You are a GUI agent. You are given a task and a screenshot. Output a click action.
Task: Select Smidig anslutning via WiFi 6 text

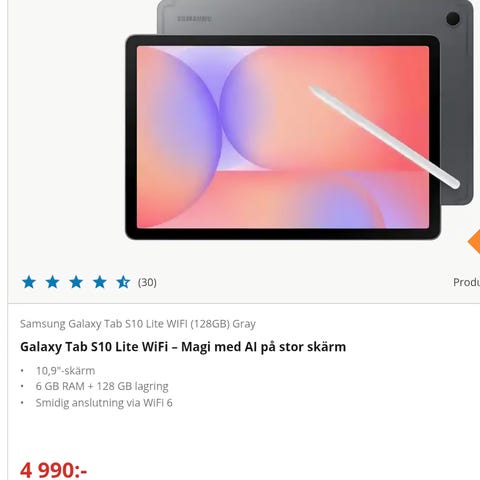tap(104, 403)
